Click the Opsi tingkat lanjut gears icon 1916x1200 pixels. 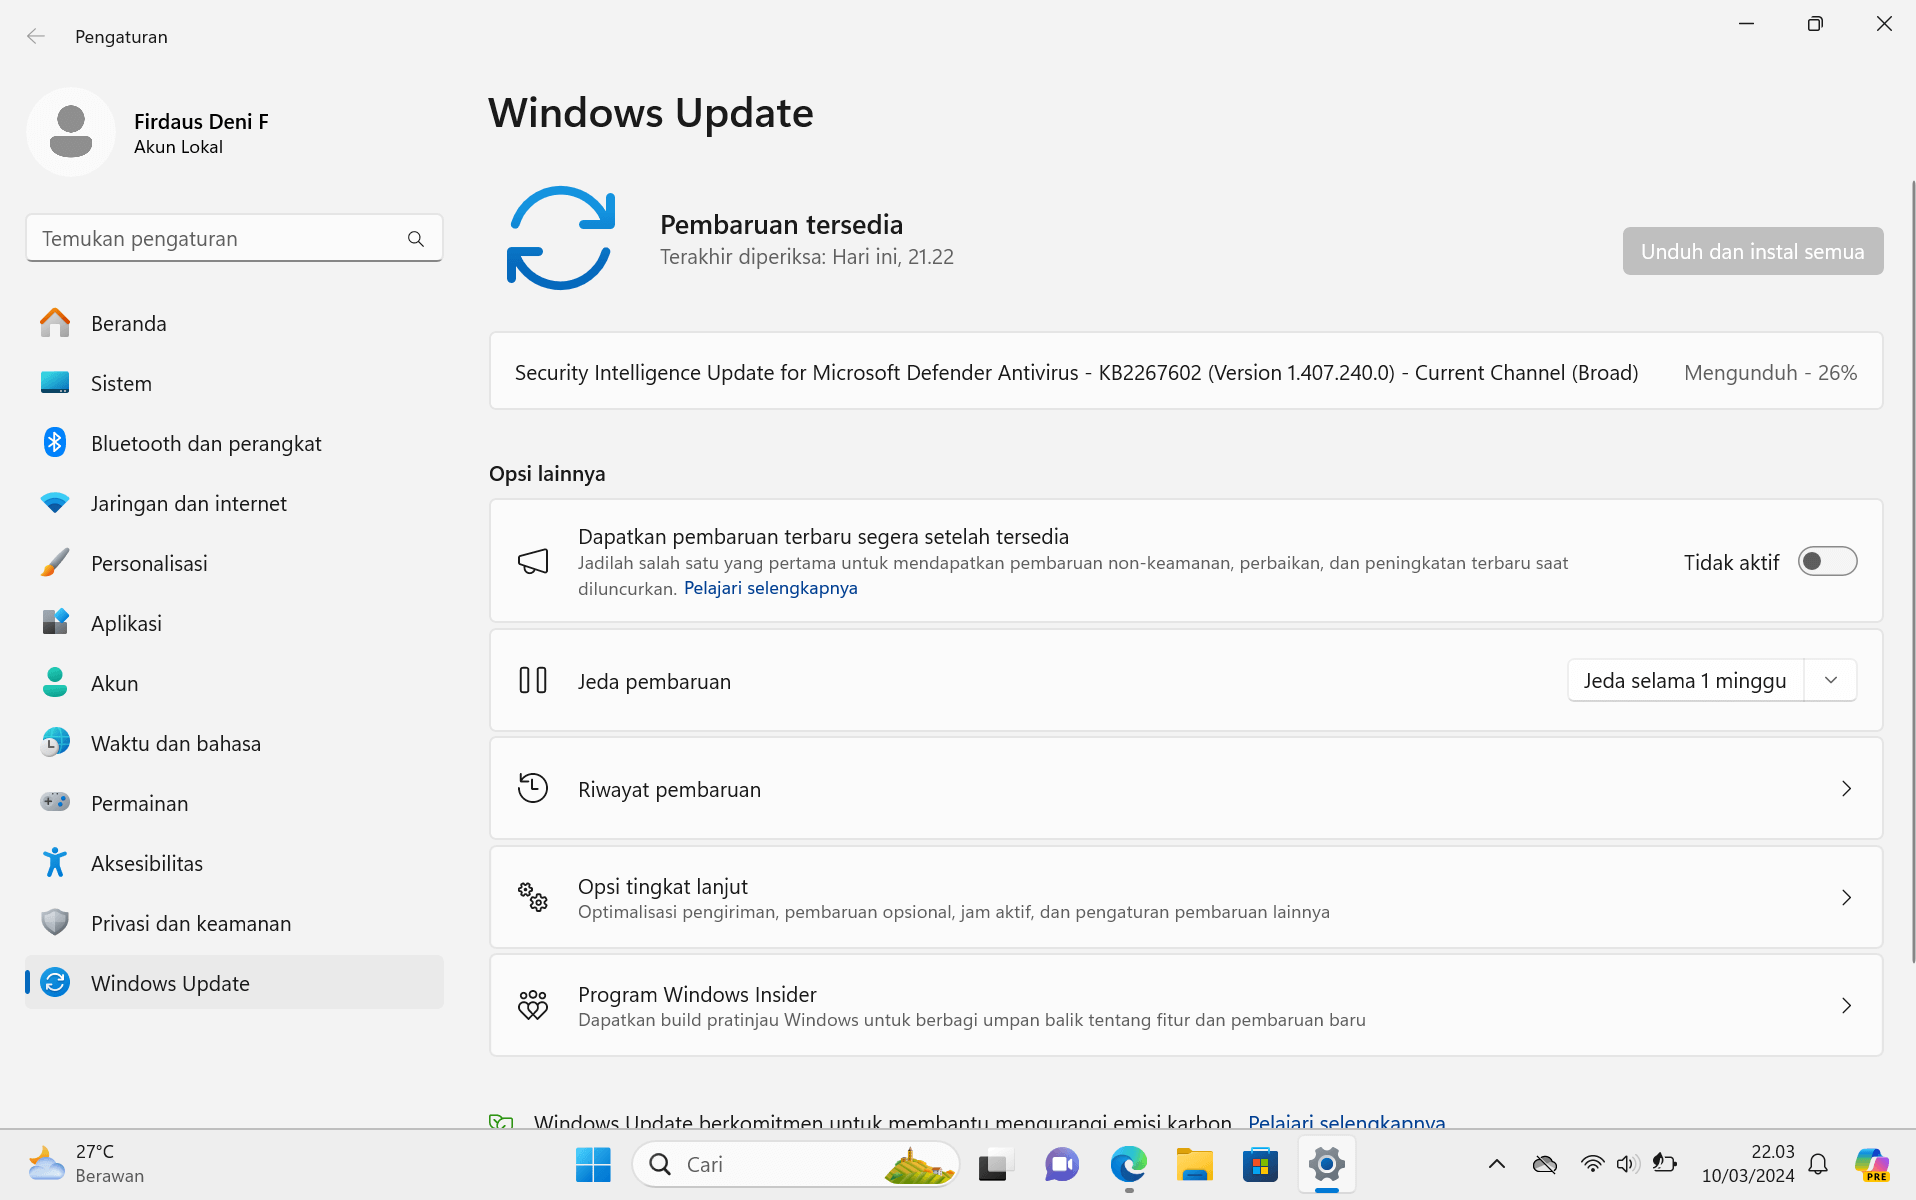[533, 897]
